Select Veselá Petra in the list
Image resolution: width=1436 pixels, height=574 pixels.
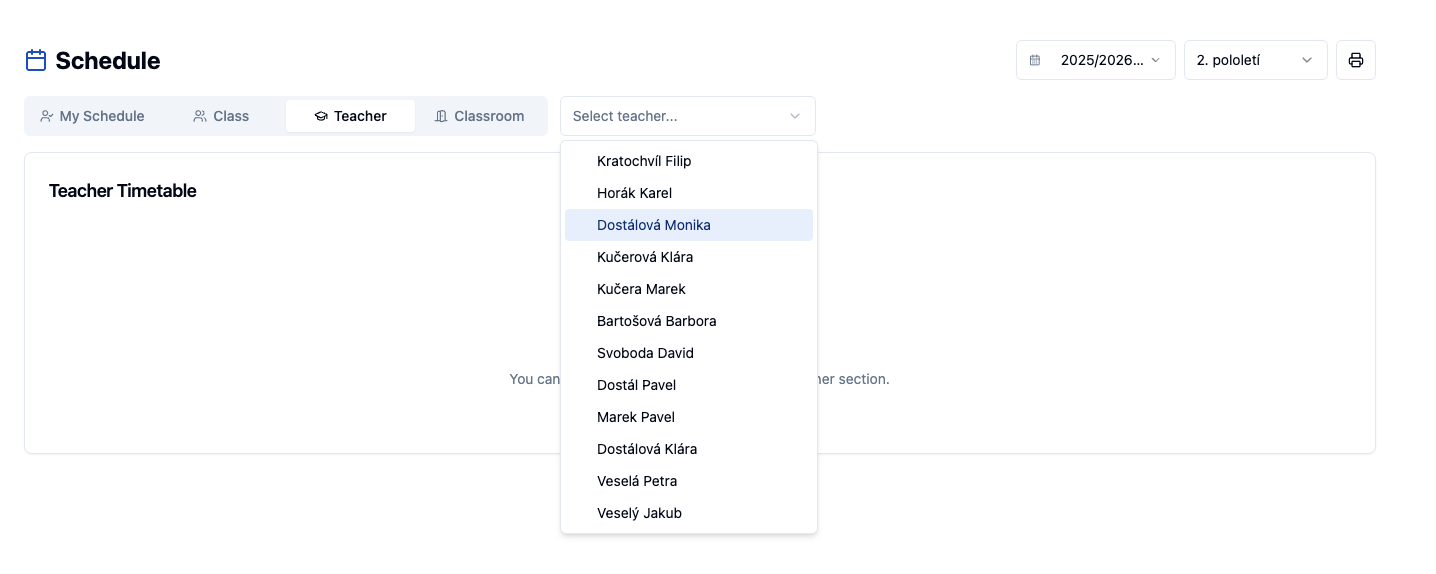click(688, 481)
